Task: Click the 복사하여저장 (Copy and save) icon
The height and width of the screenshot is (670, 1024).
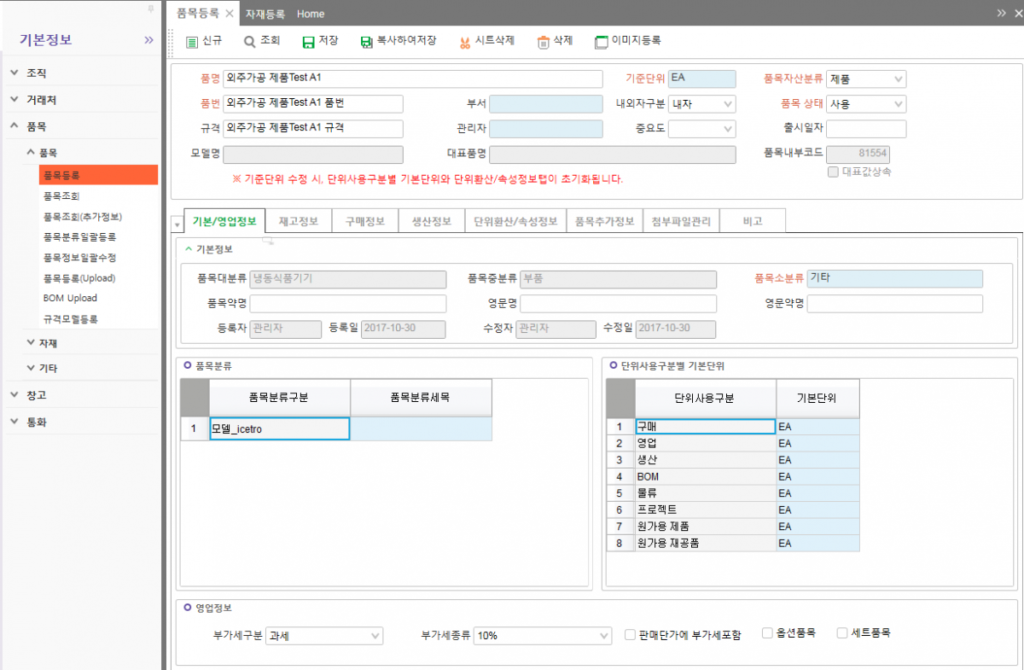Action: (x=367, y=42)
